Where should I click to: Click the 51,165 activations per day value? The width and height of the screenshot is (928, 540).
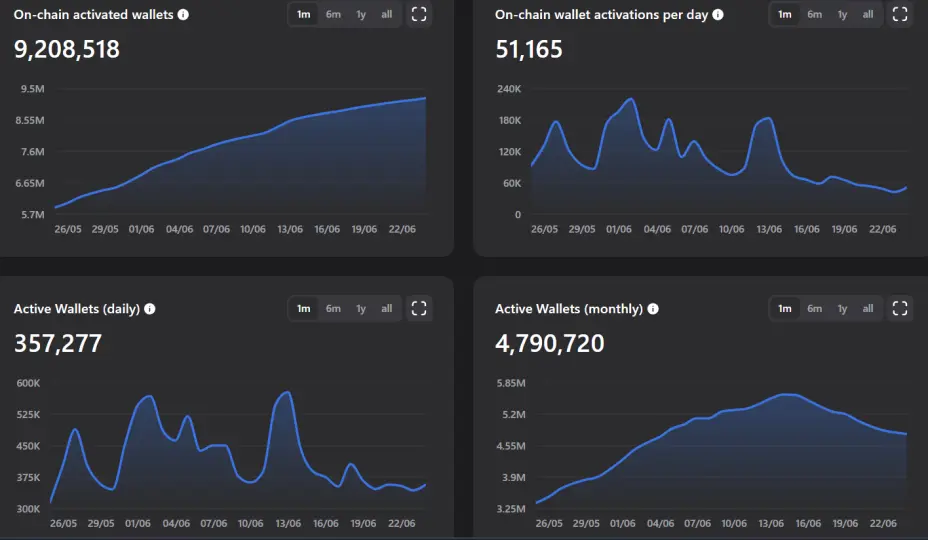[529, 49]
